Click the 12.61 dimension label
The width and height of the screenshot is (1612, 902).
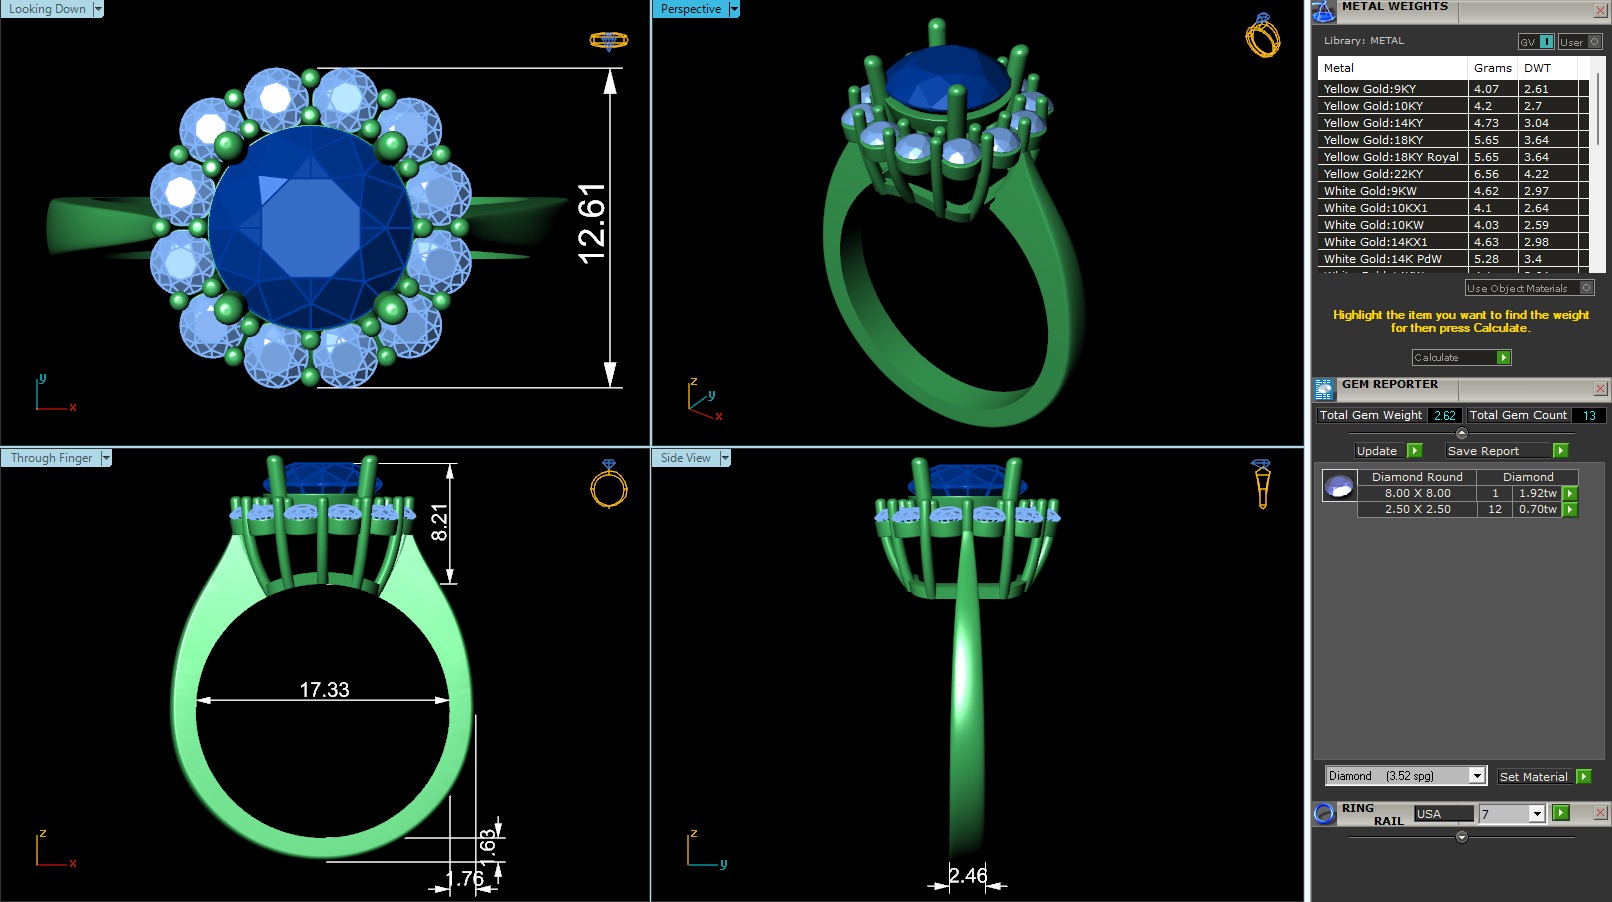(x=592, y=224)
